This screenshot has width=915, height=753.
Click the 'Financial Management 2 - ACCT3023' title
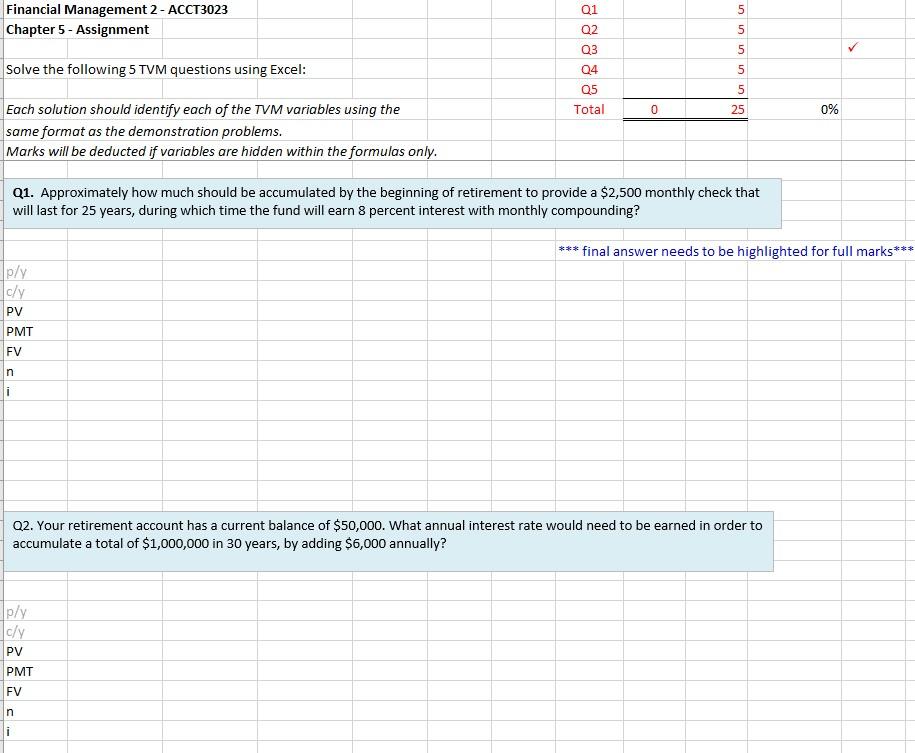tap(115, 9)
